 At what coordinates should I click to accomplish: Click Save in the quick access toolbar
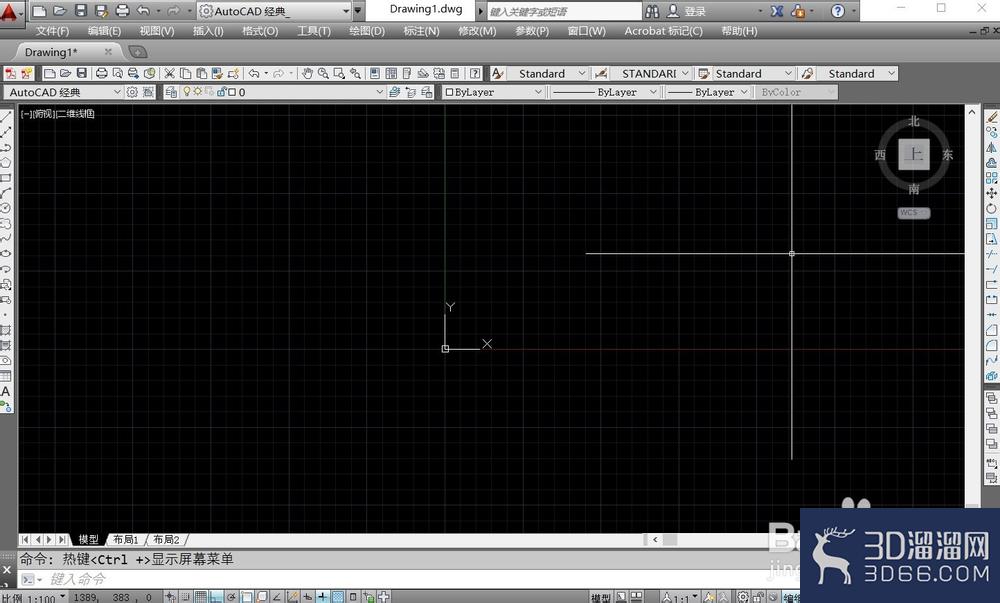tap(80, 11)
